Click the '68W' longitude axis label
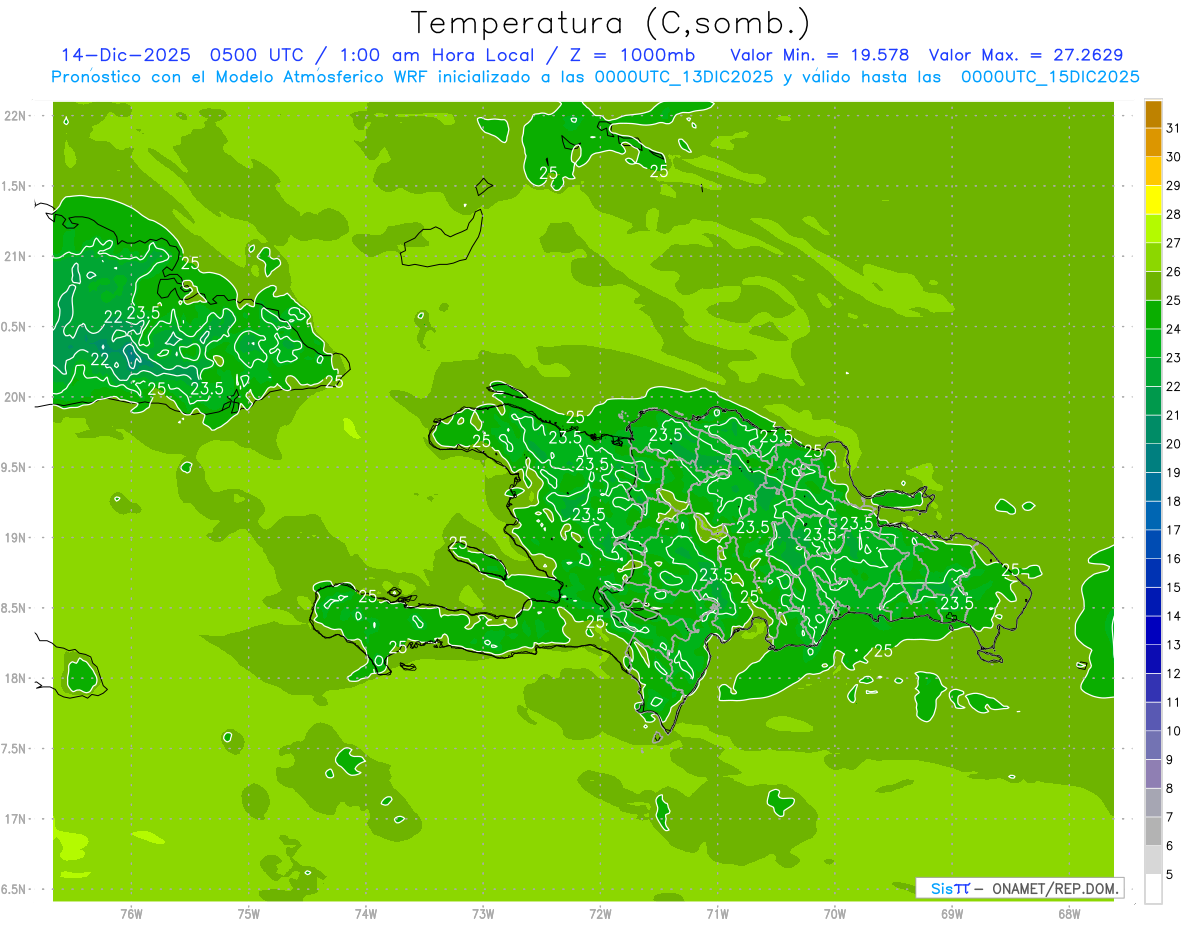The width and height of the screenshot is (1200, 927). click(x=1069, y=914)
